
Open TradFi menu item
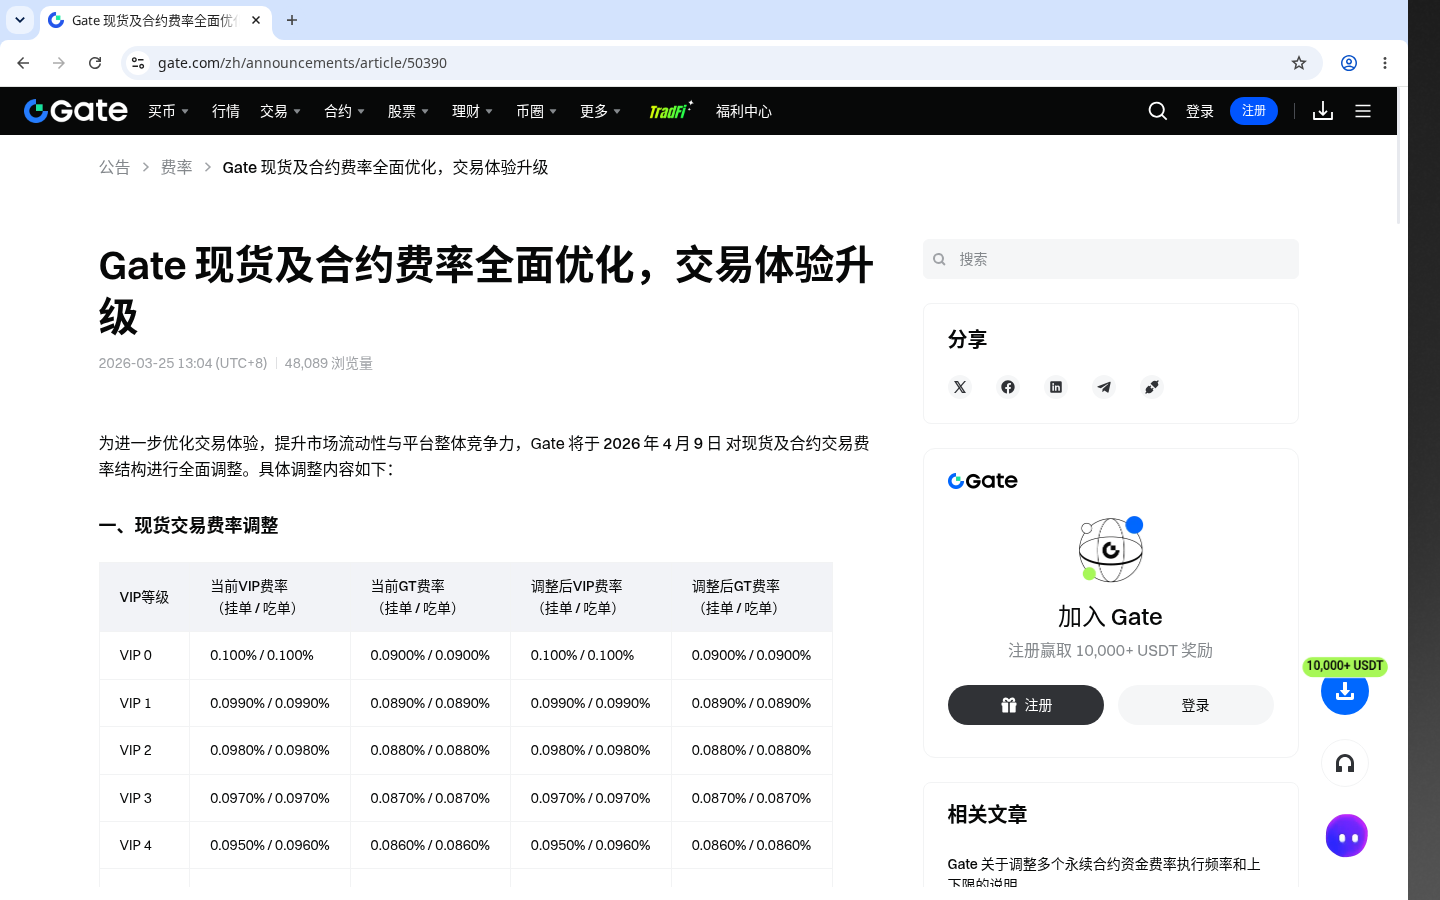pyautogui.click(x=670, y=111)
